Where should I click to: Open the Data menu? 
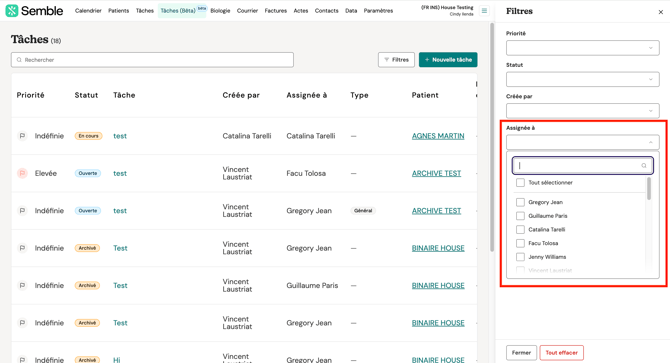click(351, 11)
